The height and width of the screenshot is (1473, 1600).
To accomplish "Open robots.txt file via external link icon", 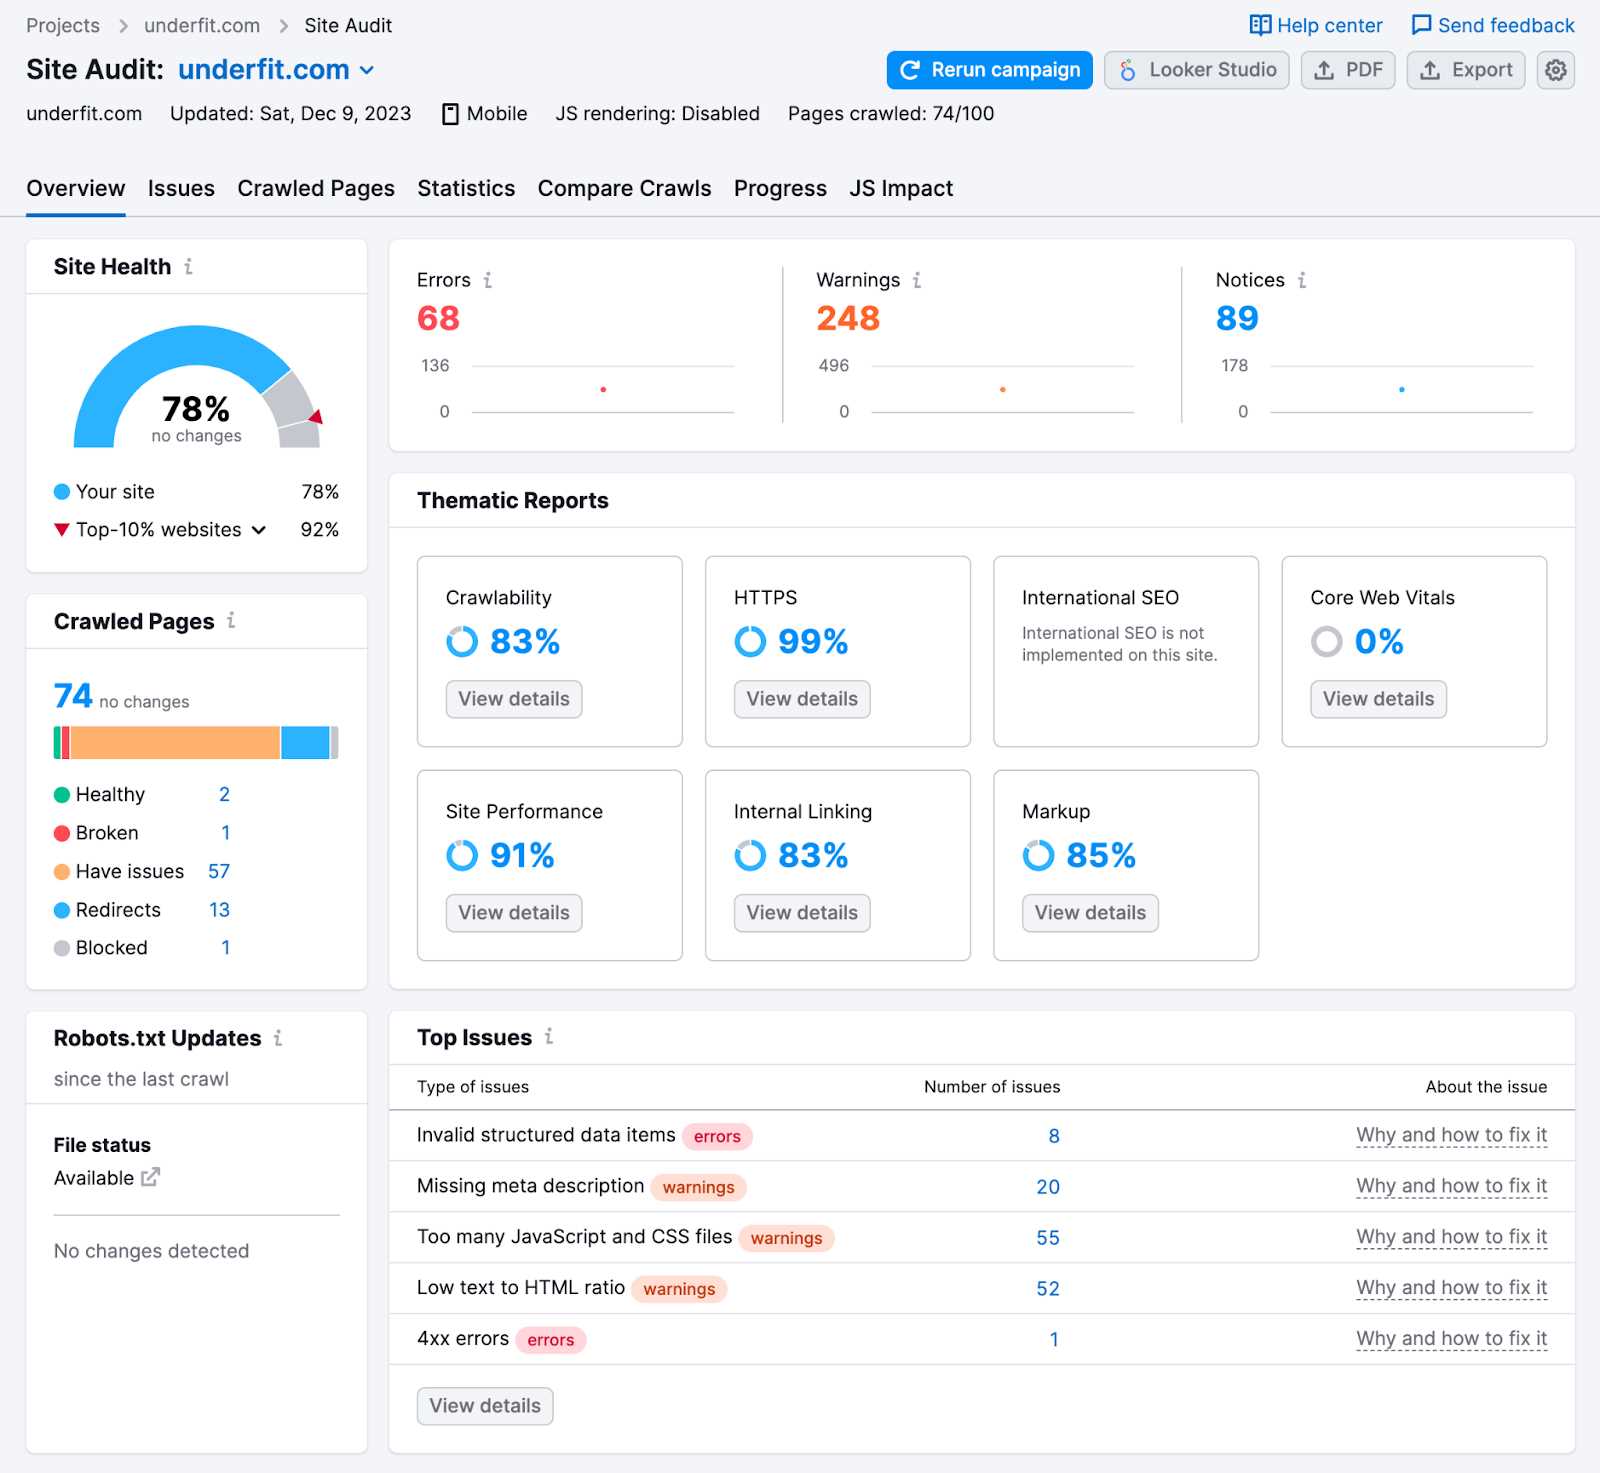I will [x=150, y=1177].
